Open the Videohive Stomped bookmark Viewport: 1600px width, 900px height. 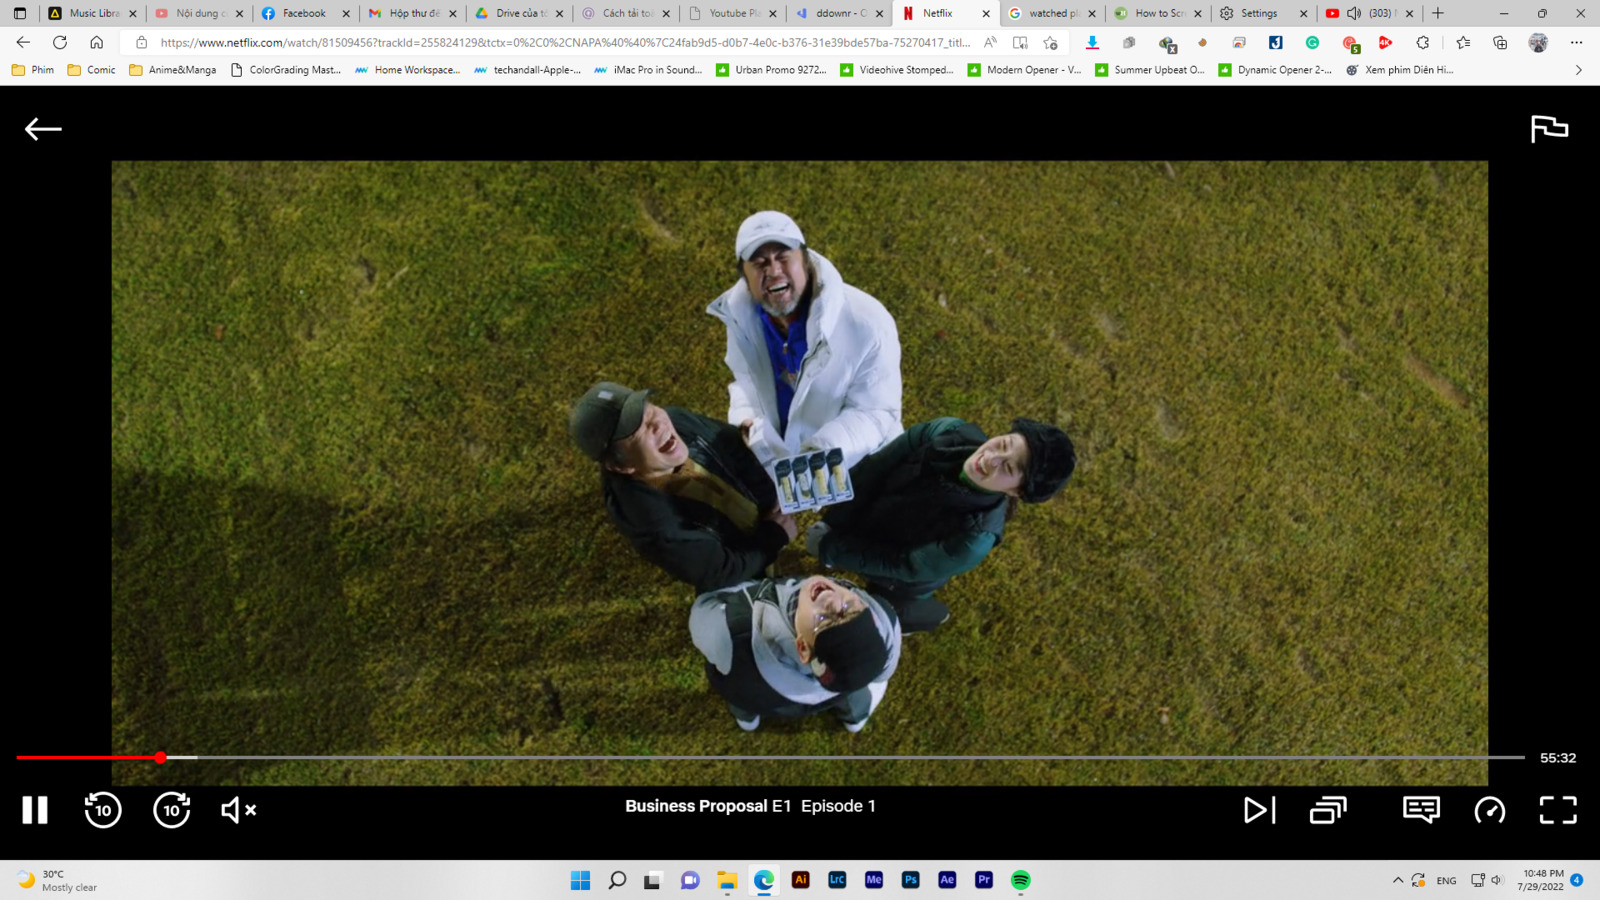[x=897, y=70]
